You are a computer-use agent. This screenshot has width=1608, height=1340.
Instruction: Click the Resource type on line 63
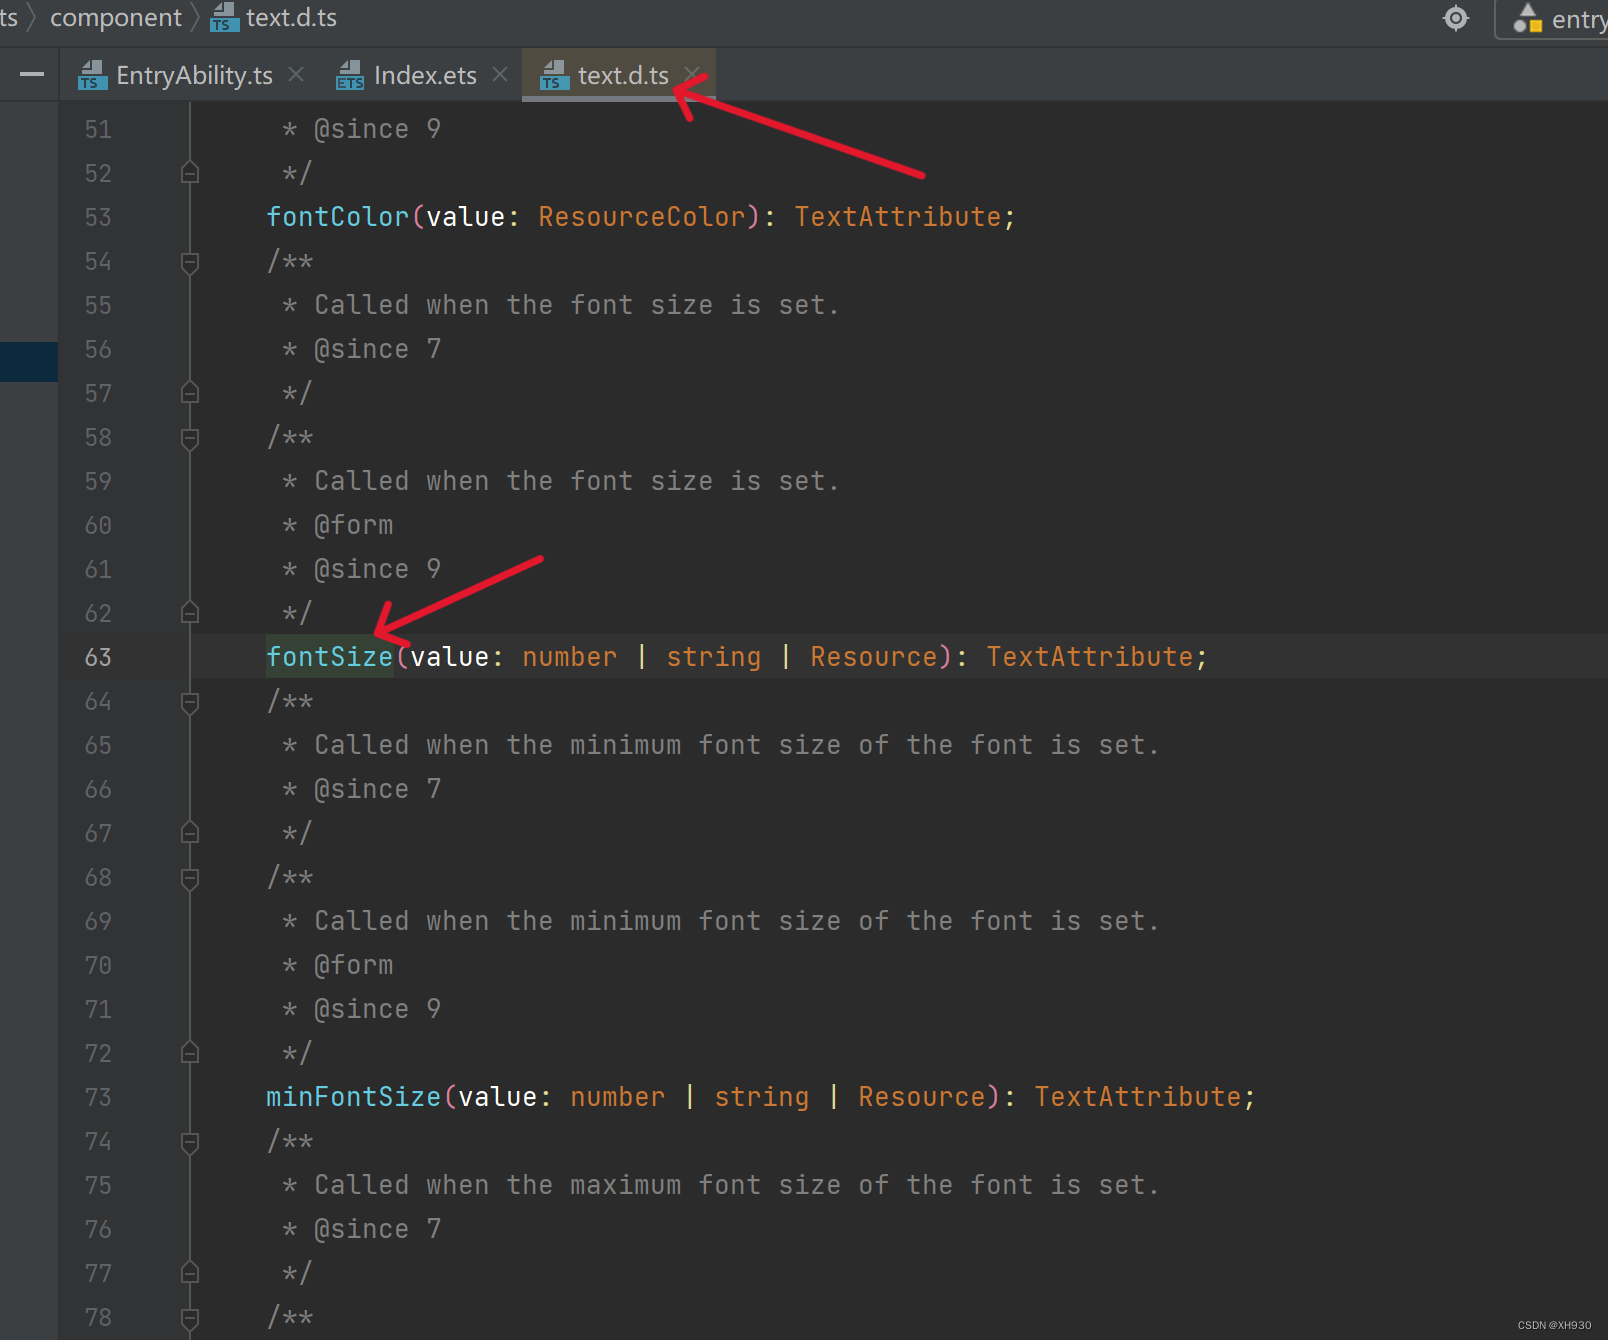(874, 657)
